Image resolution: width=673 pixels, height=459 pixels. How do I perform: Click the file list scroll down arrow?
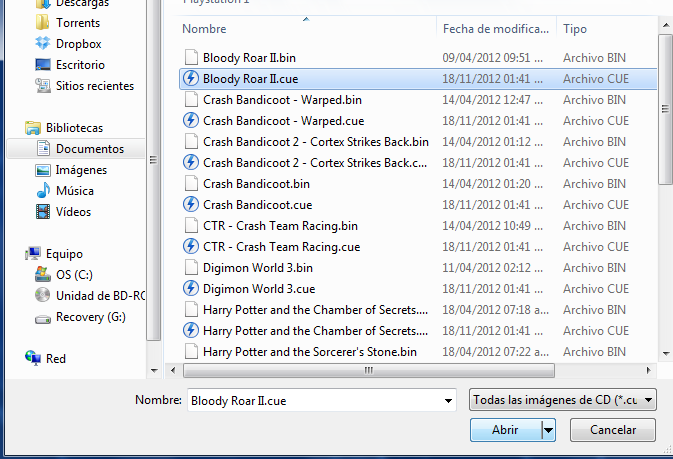pos(666,354)
